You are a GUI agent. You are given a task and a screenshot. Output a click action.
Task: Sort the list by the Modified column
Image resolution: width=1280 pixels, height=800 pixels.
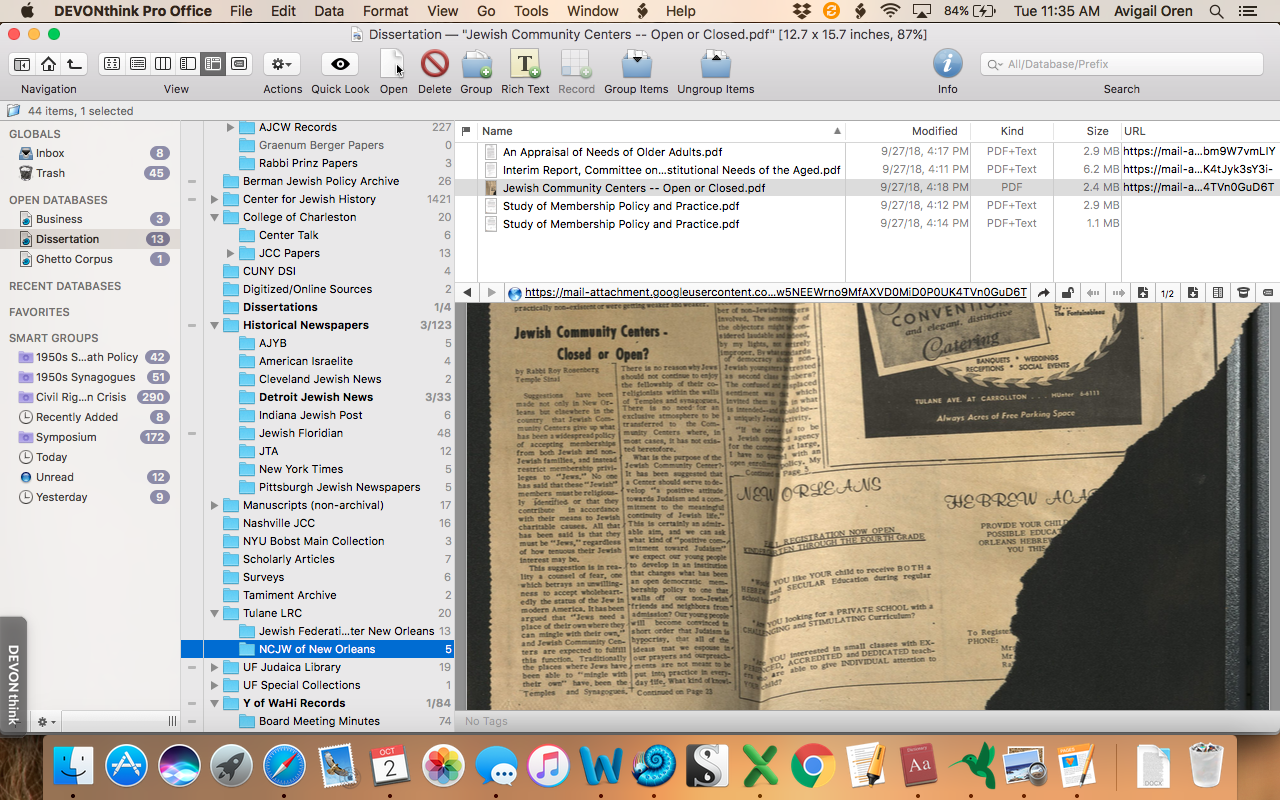(908, 131)
